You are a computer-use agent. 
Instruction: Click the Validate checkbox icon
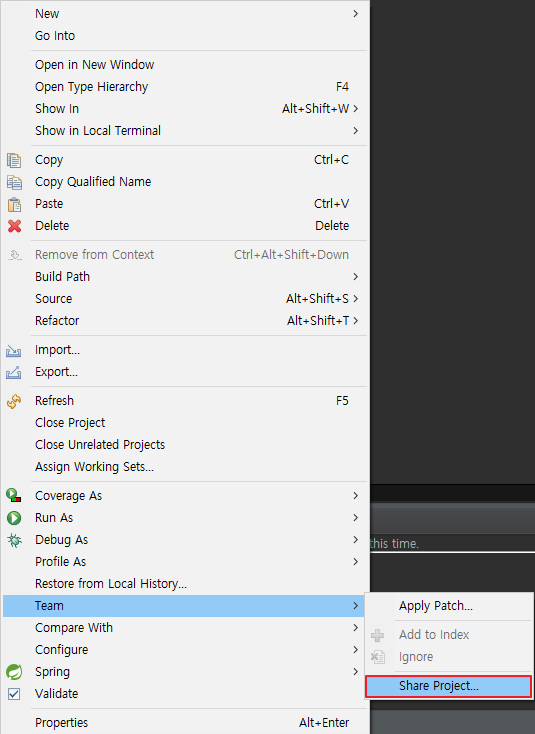click(x=14, y=694)
